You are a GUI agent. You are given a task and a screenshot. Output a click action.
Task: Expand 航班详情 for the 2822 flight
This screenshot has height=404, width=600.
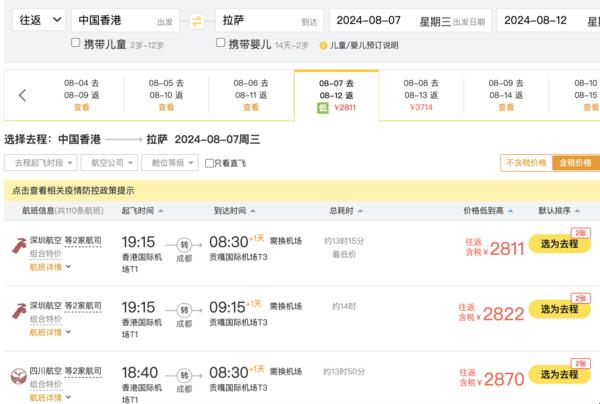(x=50, y=332)
